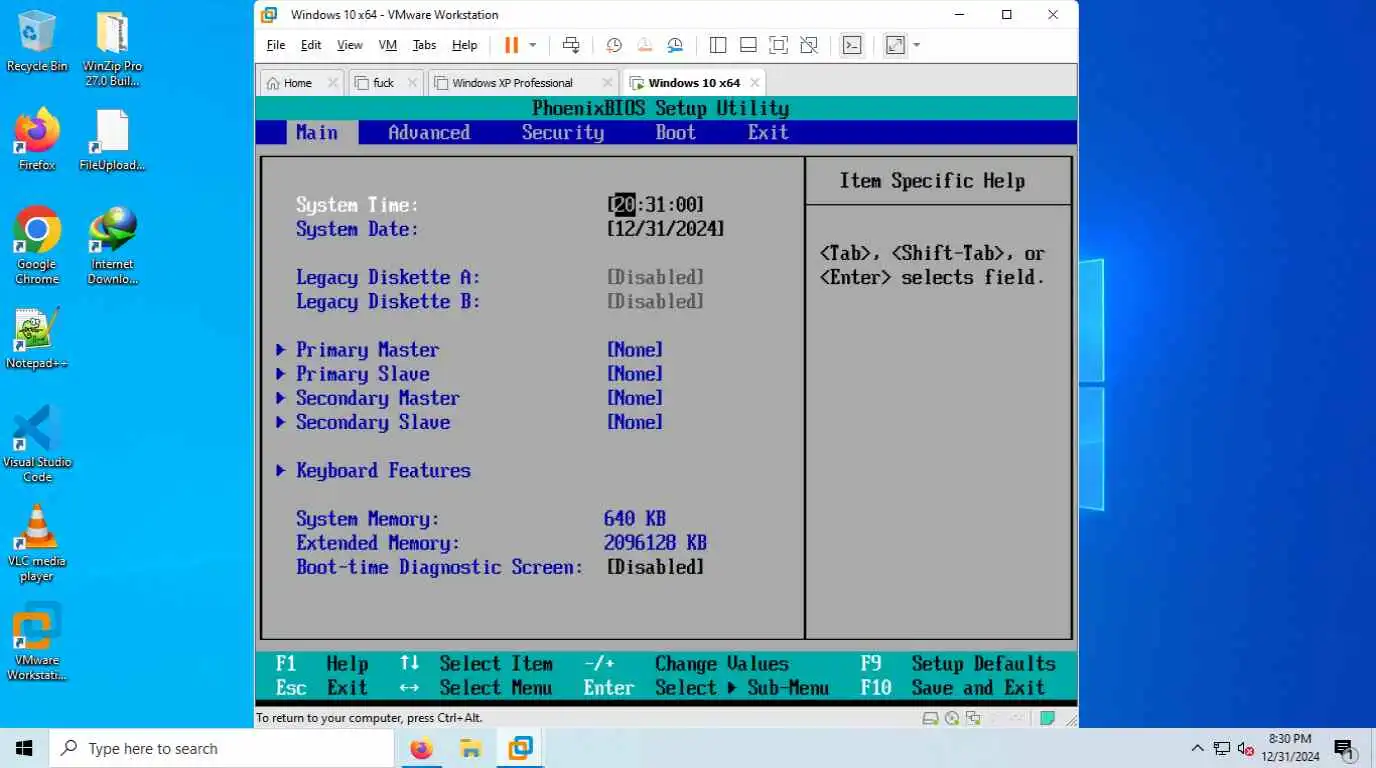Click the System Time hour field
Screen dimensions: 1376x768
pyautogui.click(x=624, y=205)
